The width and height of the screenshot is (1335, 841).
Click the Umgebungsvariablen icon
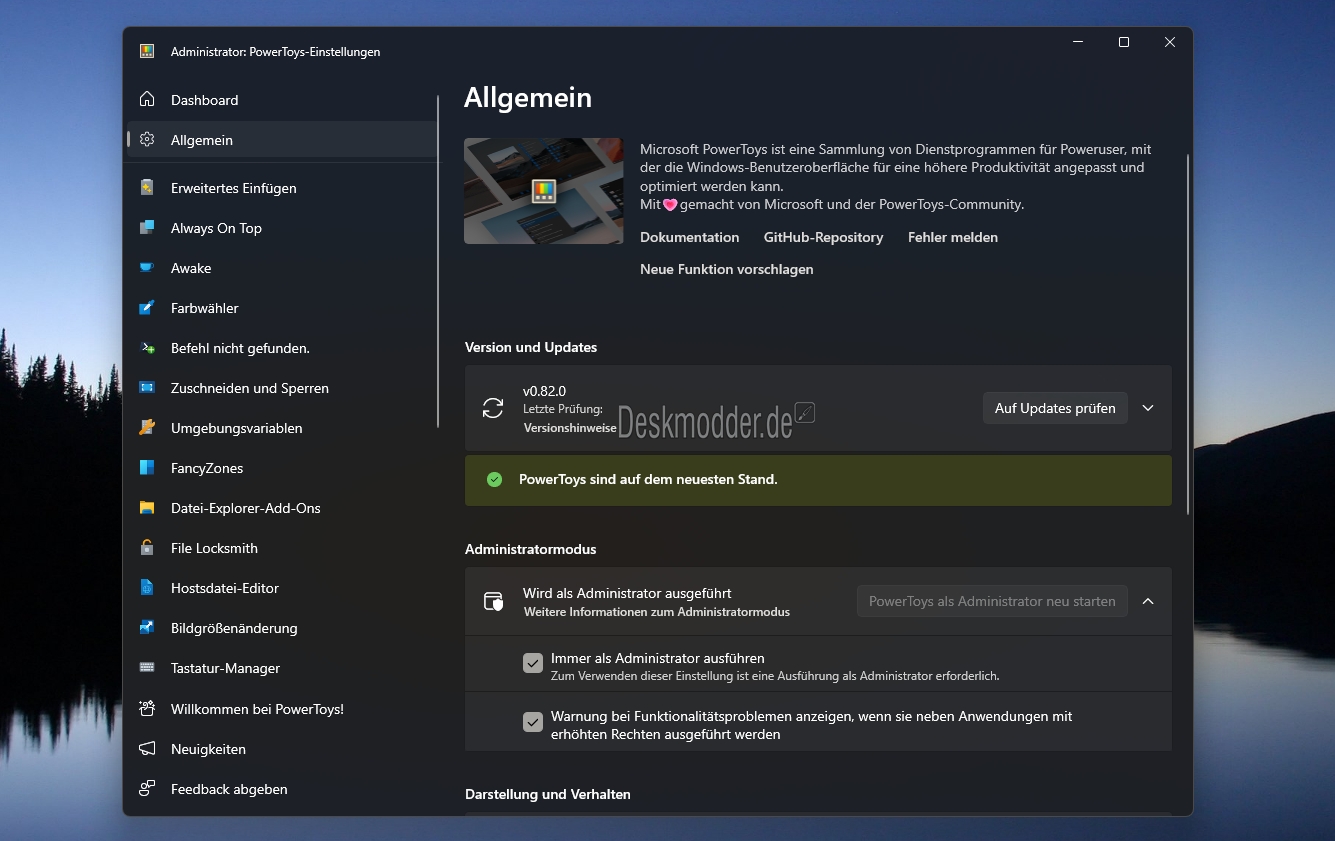pos(147,428)
